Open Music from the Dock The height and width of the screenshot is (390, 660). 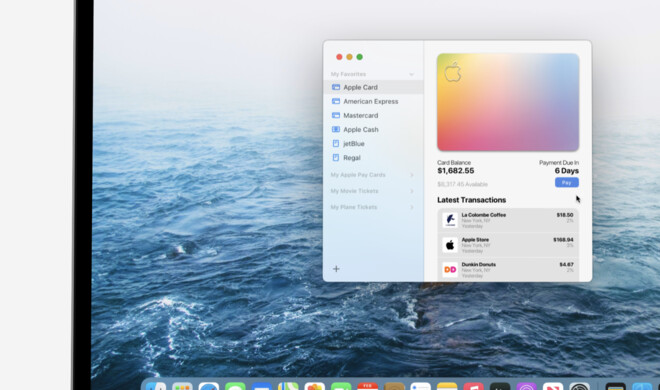tap(474, 386)
